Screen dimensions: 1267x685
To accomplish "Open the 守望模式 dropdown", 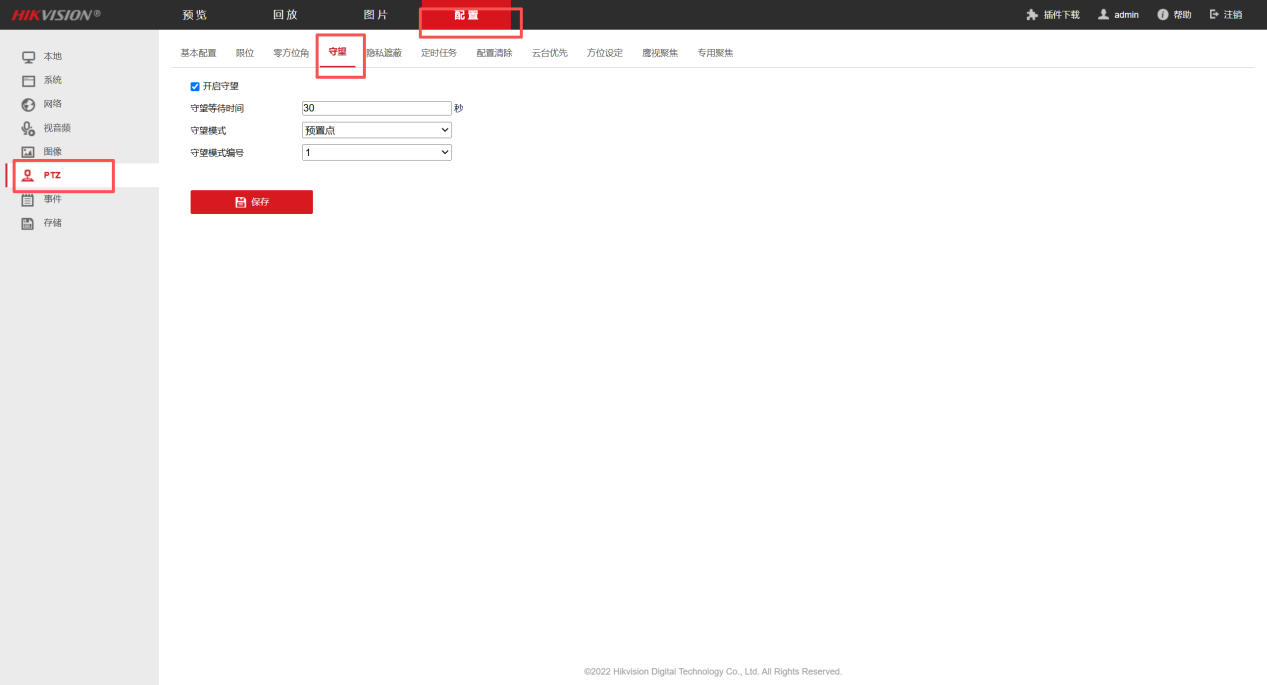I will click(376, 130).
